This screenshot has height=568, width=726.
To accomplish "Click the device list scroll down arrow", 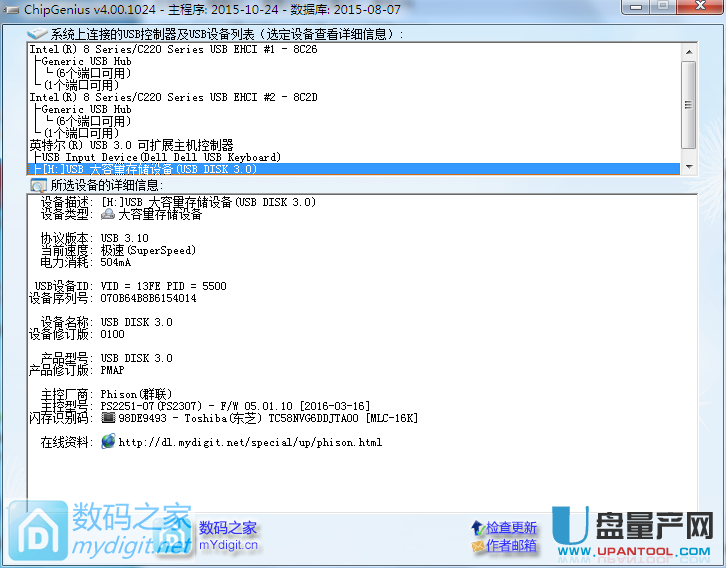I will [689, 167].
